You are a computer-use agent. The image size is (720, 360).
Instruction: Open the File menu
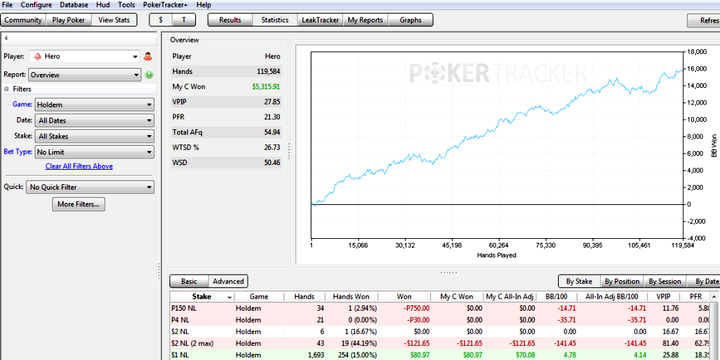(x=7, y=5)
